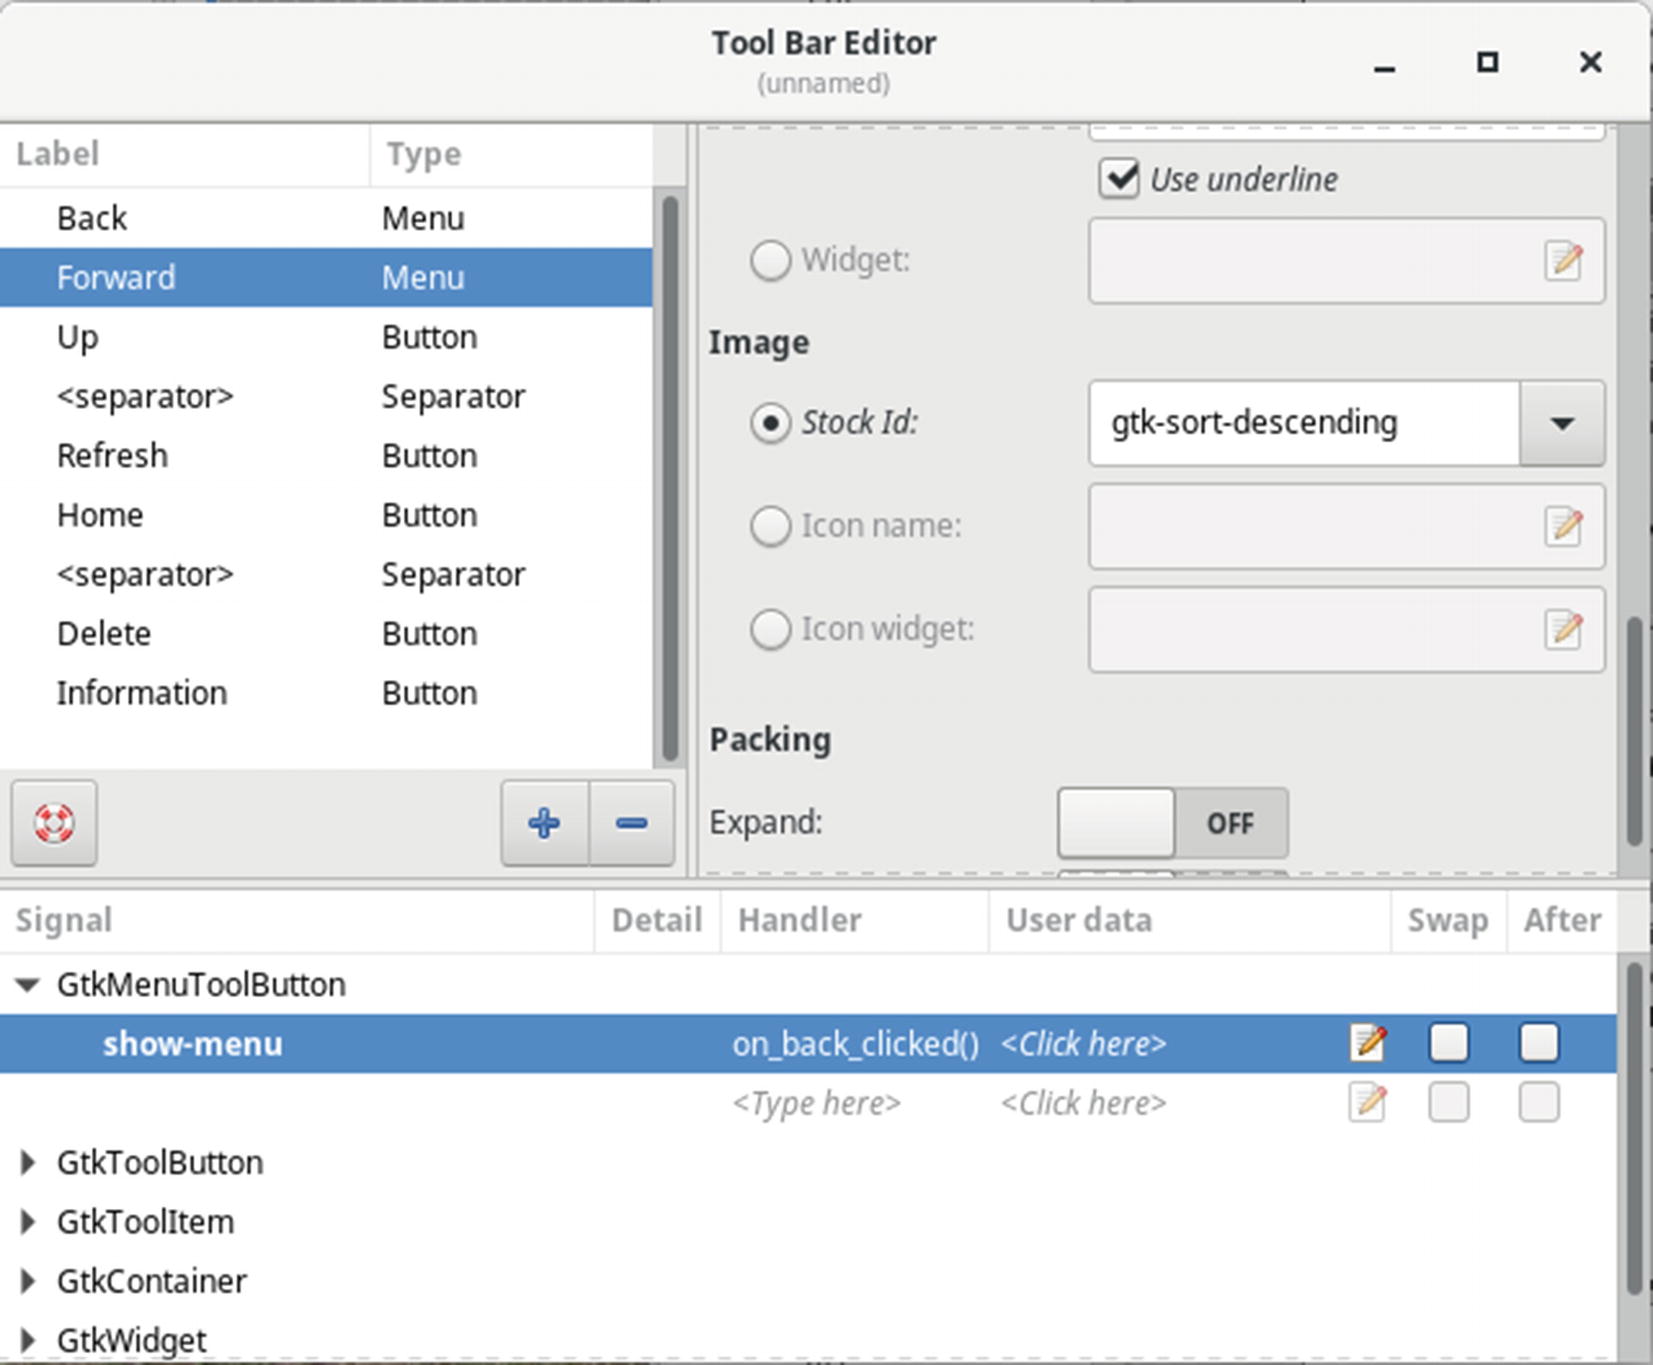Viewport: 1653px width, 1365px height.
Task: Edit user data icon for show-menu signal
Action: [x=1368, y=1043]
